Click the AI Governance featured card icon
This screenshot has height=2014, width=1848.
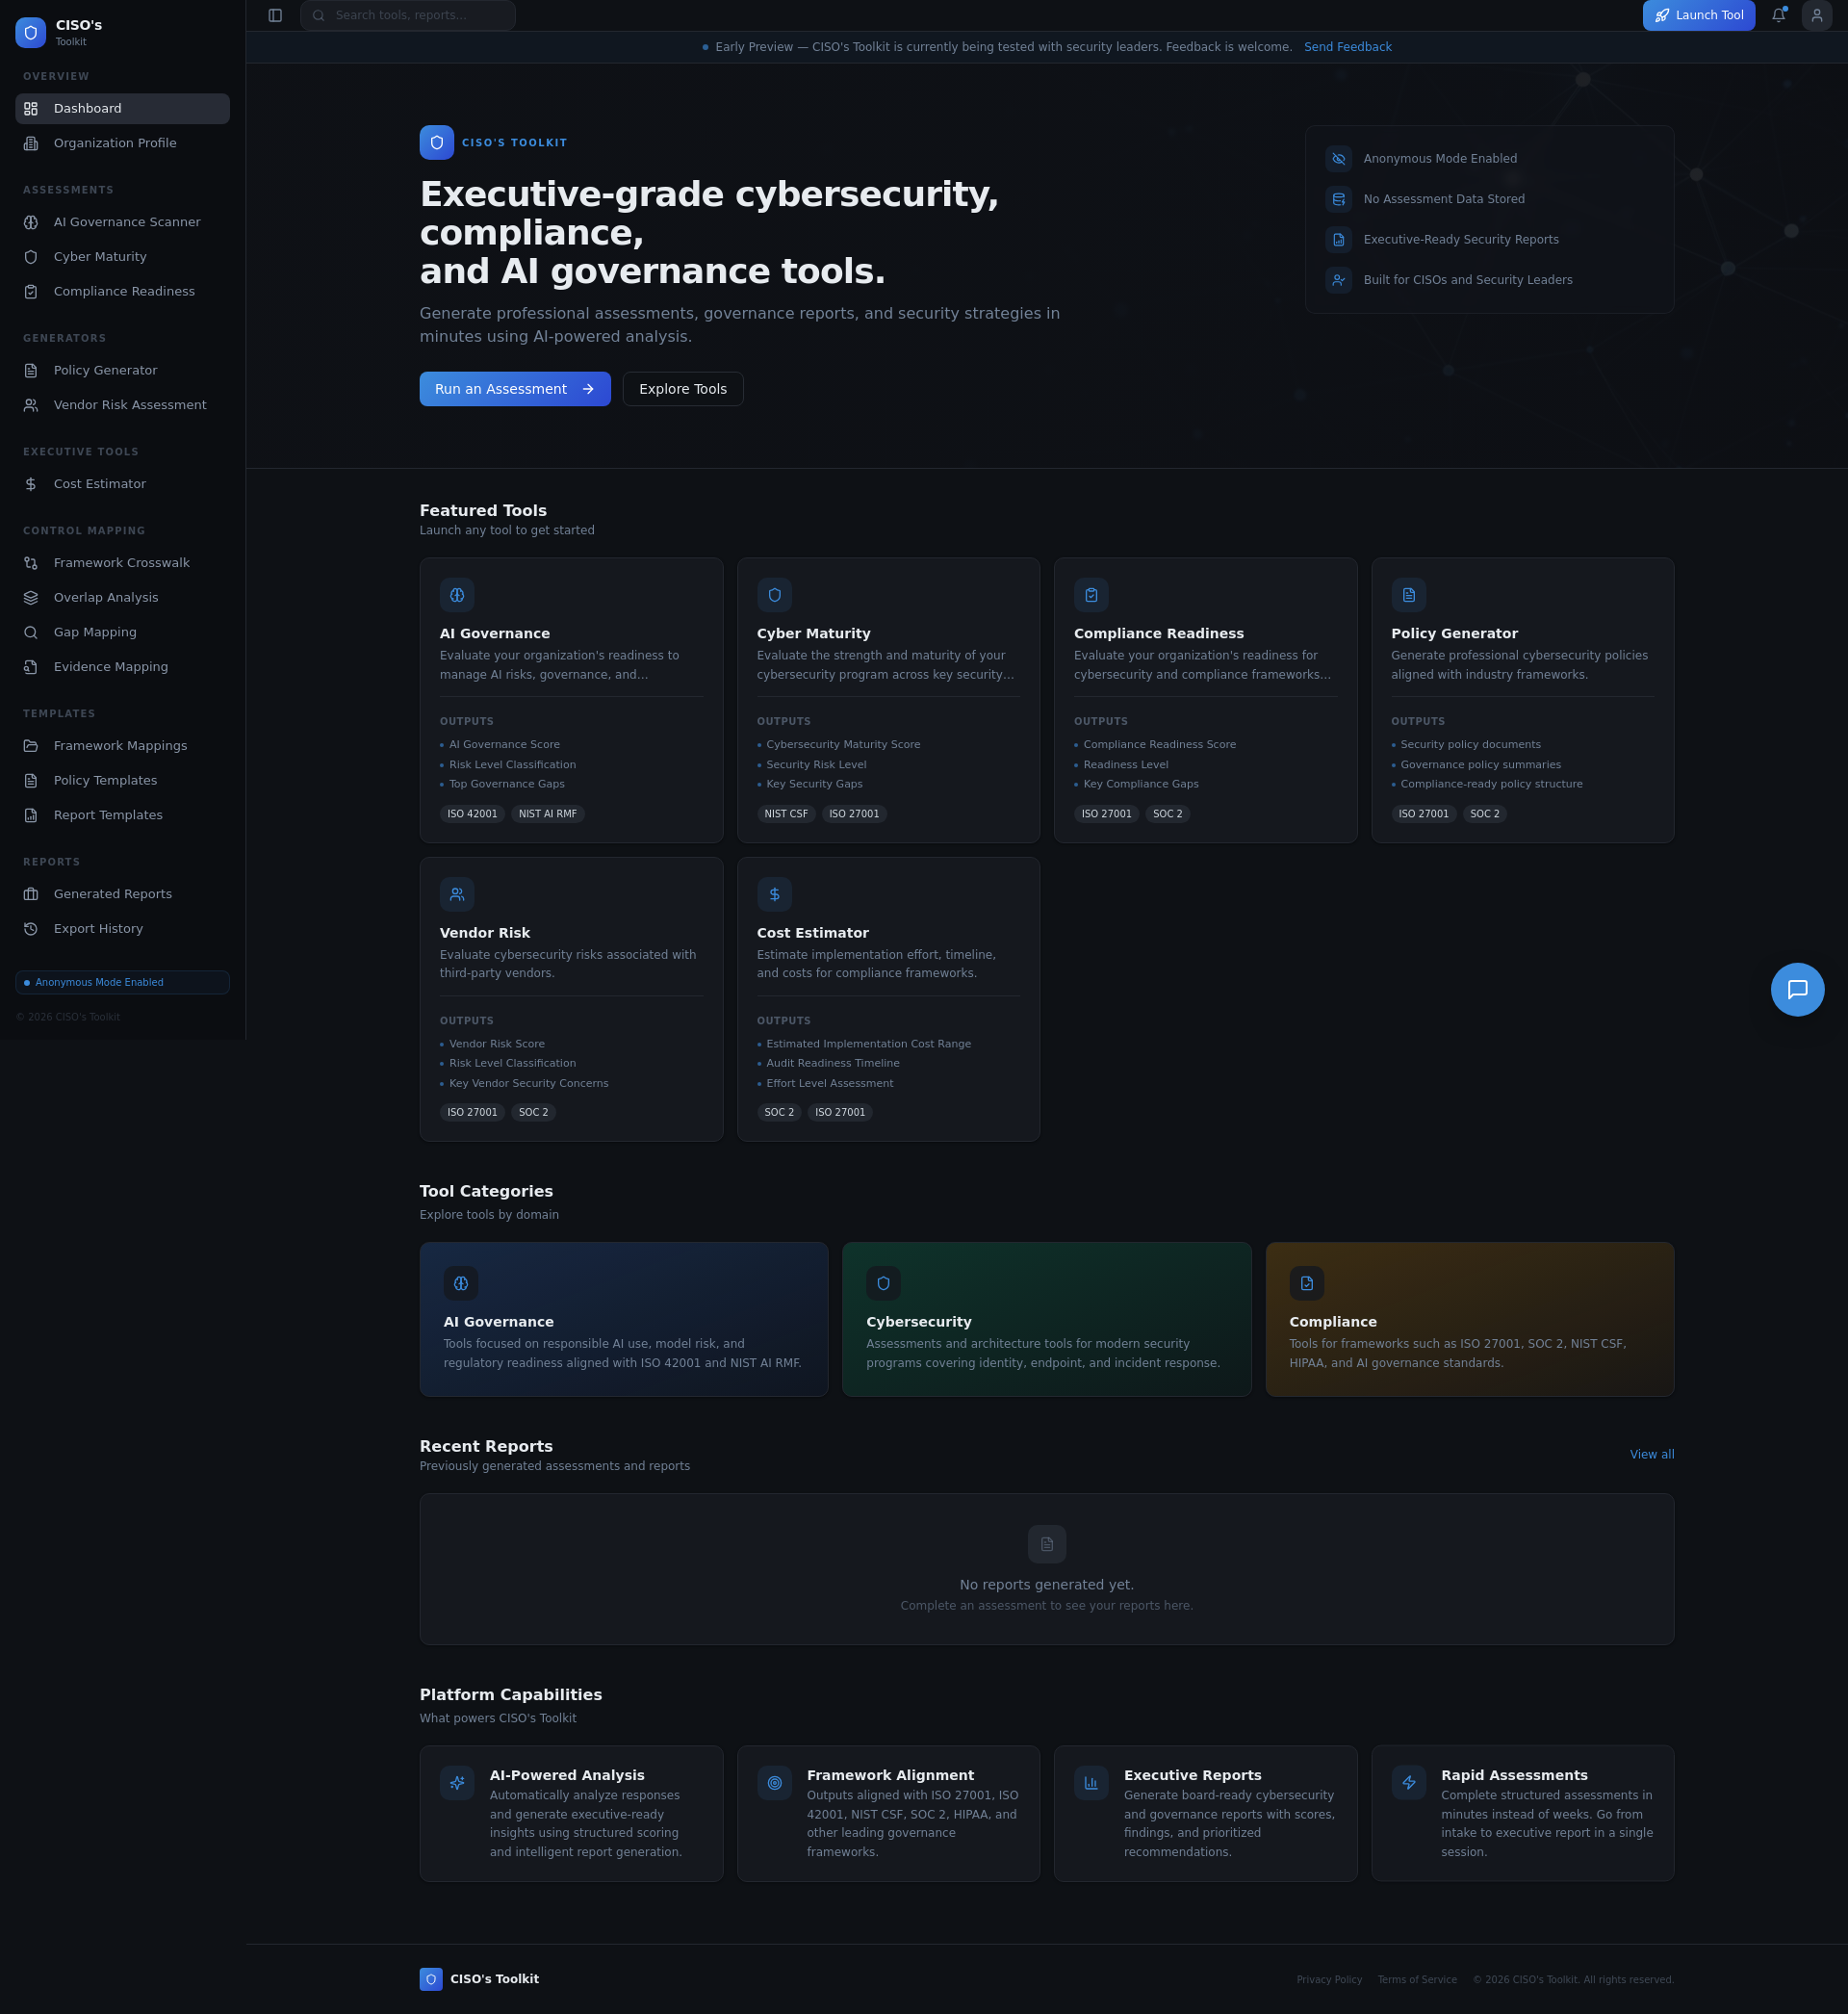tap(457, 595)
